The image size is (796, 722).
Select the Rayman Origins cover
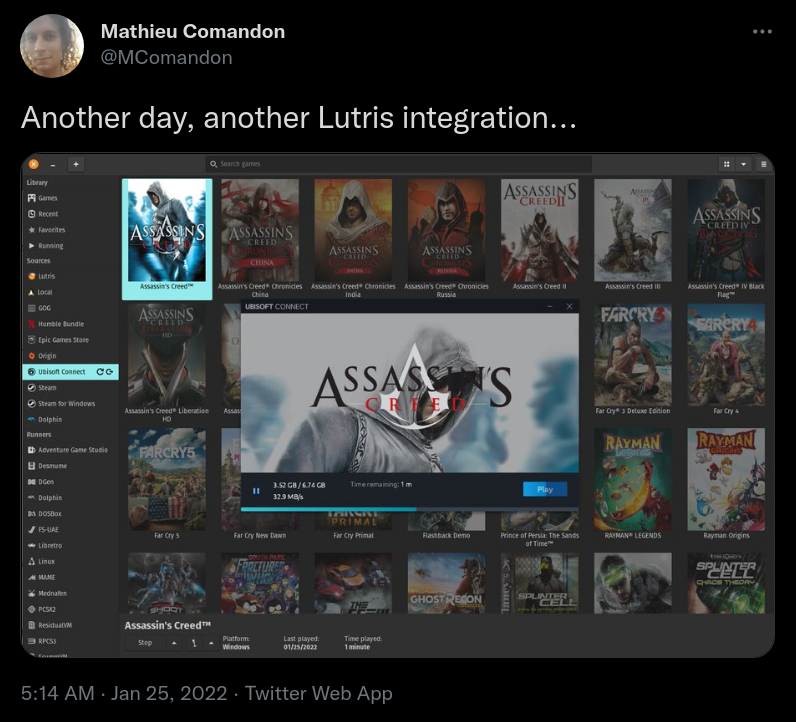tap(726, 479)
